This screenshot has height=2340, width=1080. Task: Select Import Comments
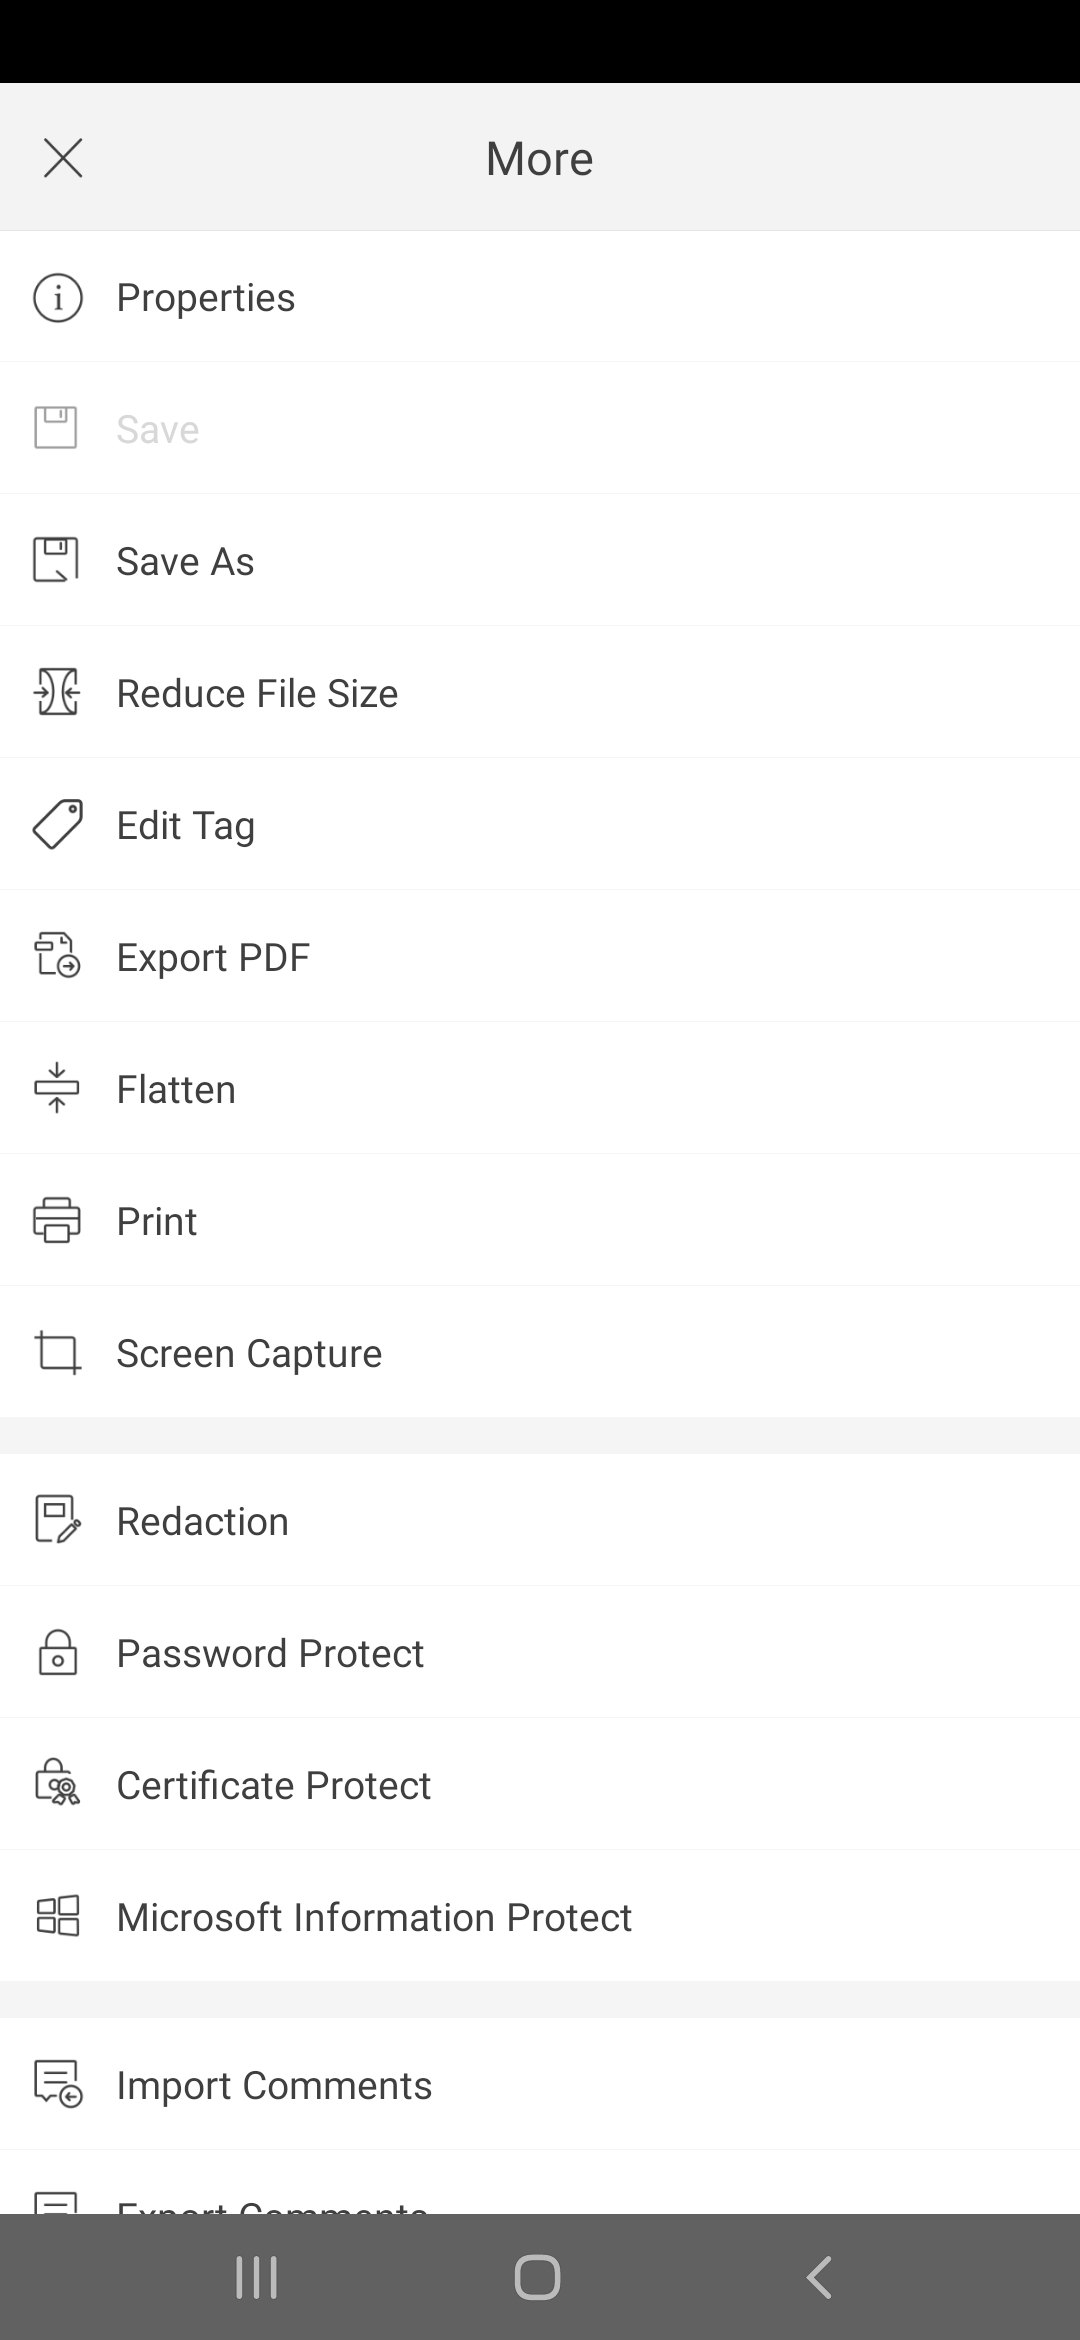coord(540,2084)
